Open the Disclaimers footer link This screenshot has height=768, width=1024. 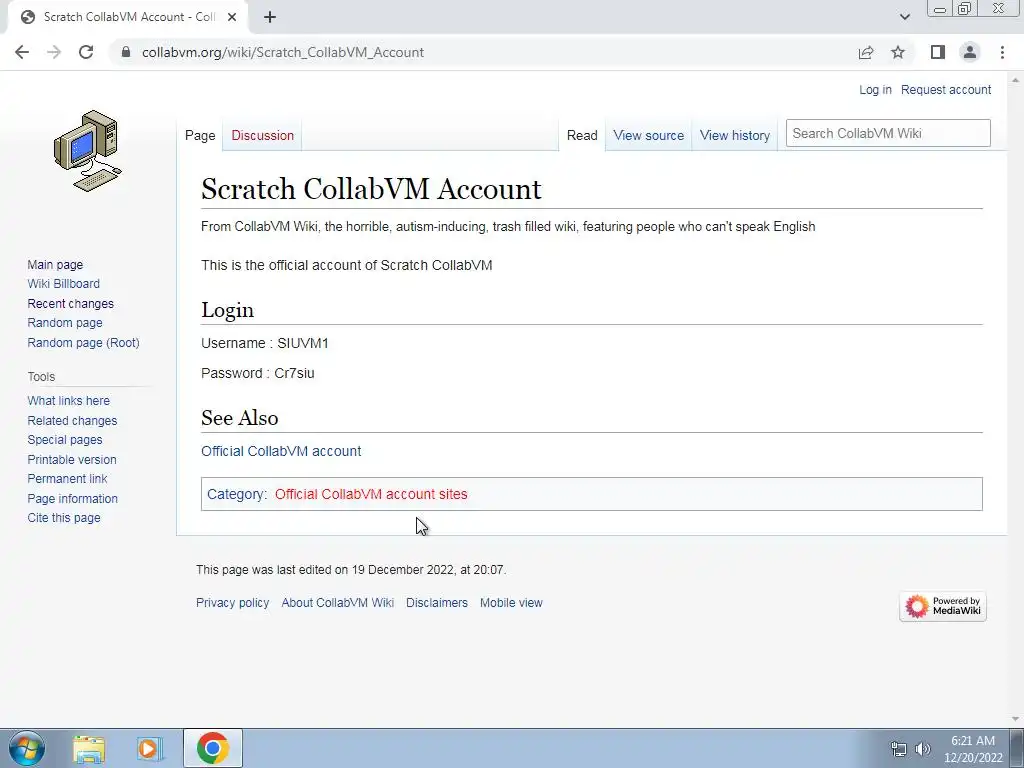pyautogui.click(x=437, y=602)
